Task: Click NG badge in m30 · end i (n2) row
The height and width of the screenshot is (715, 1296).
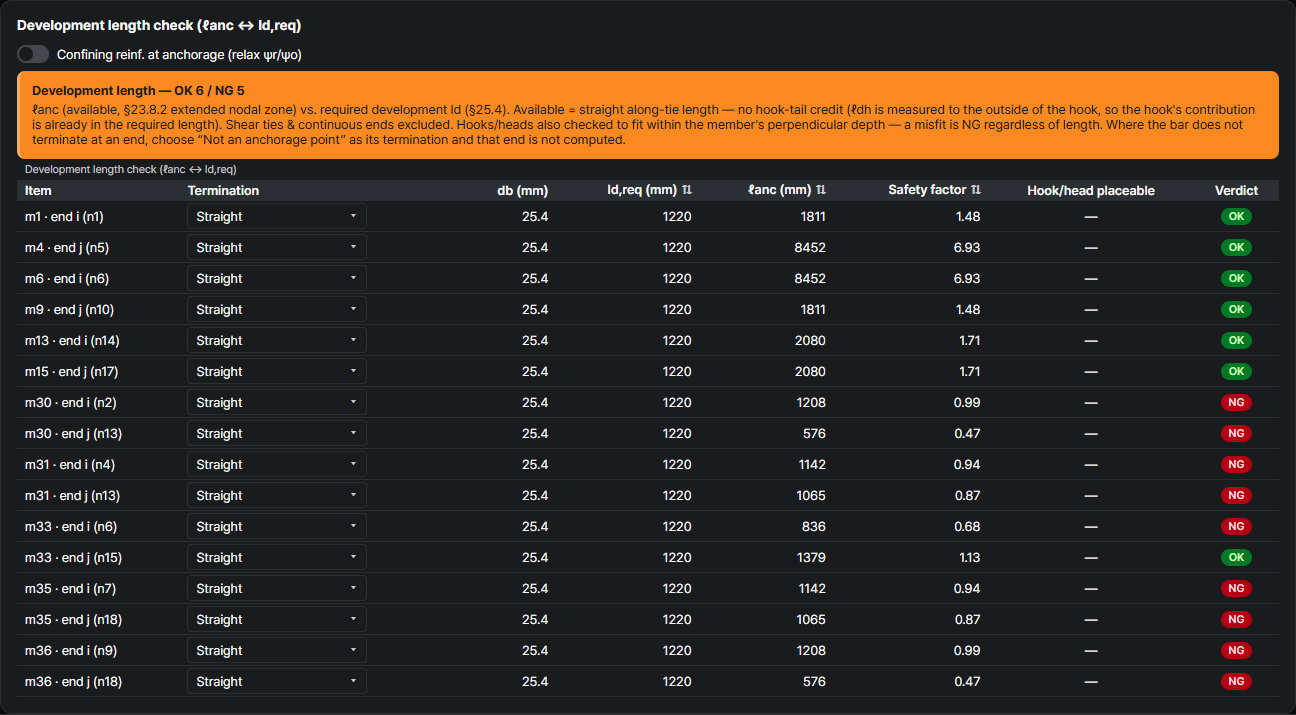Action: tap(1236, 402)
